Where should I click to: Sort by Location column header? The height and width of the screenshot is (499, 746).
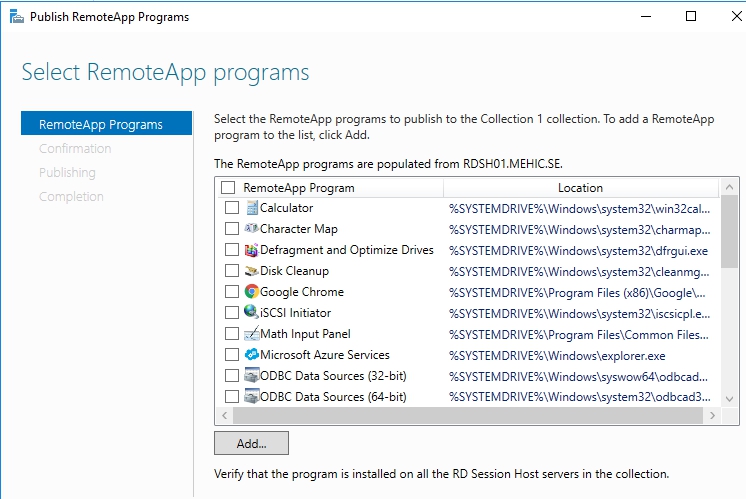tap(580, 188)
